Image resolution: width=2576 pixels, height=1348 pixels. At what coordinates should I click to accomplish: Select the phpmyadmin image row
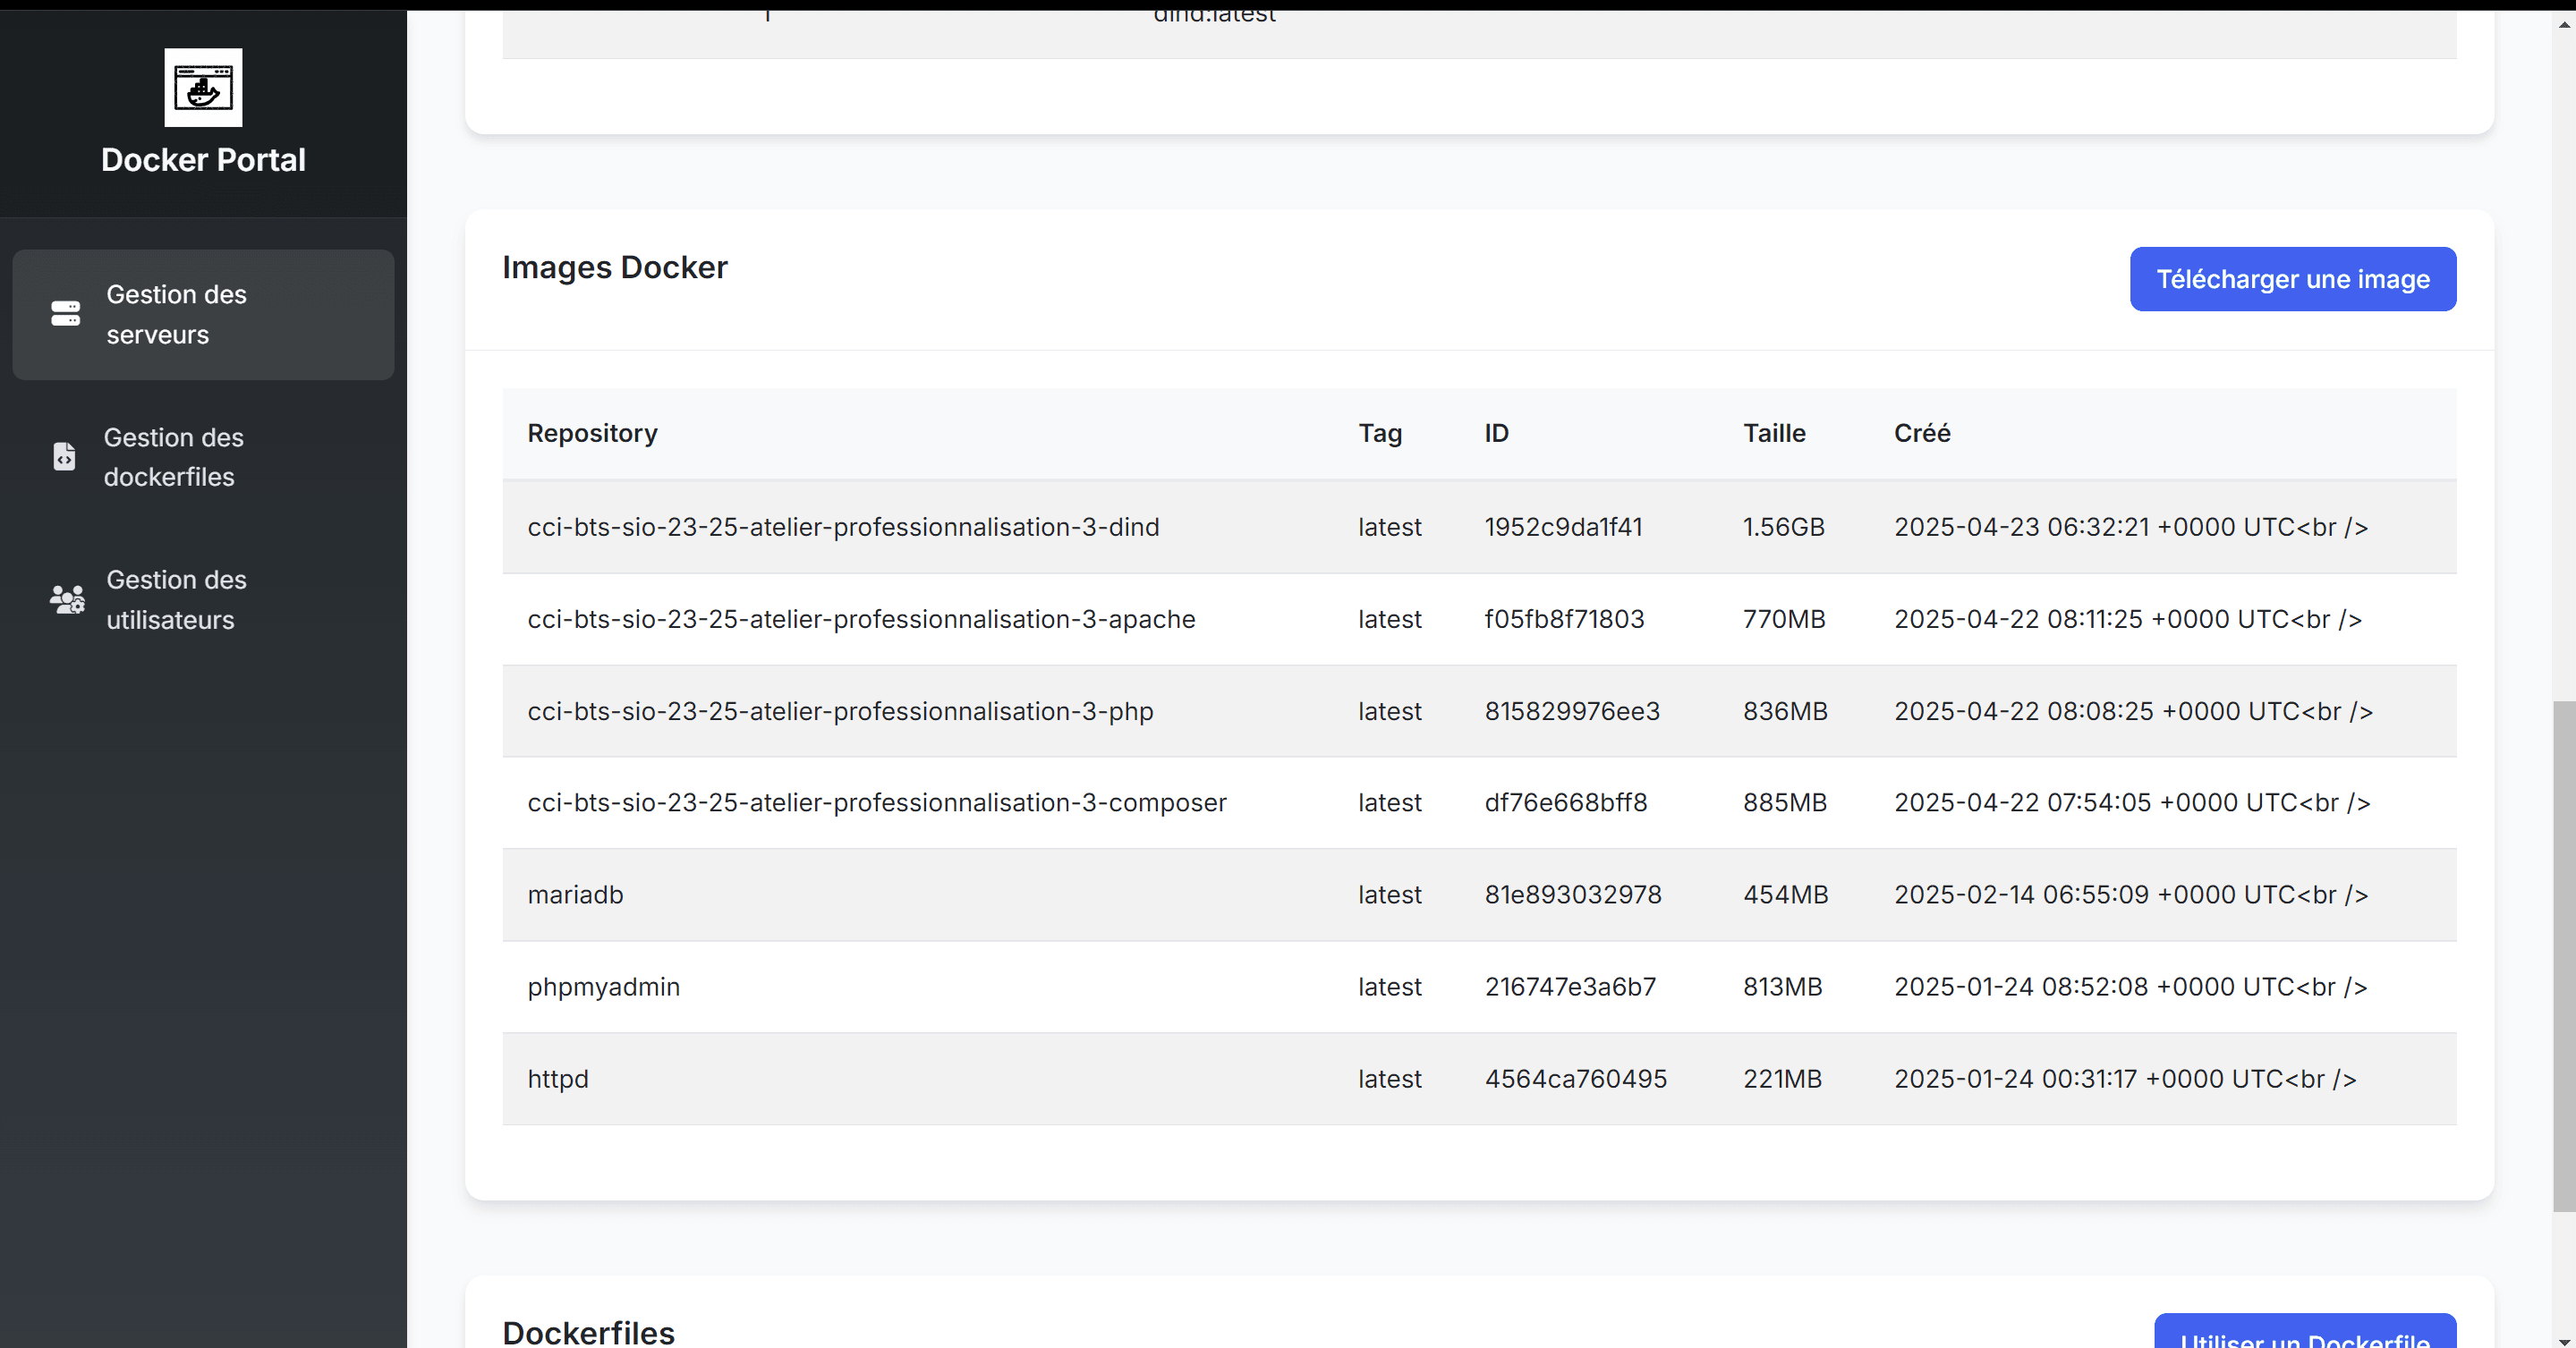point(604,987)
